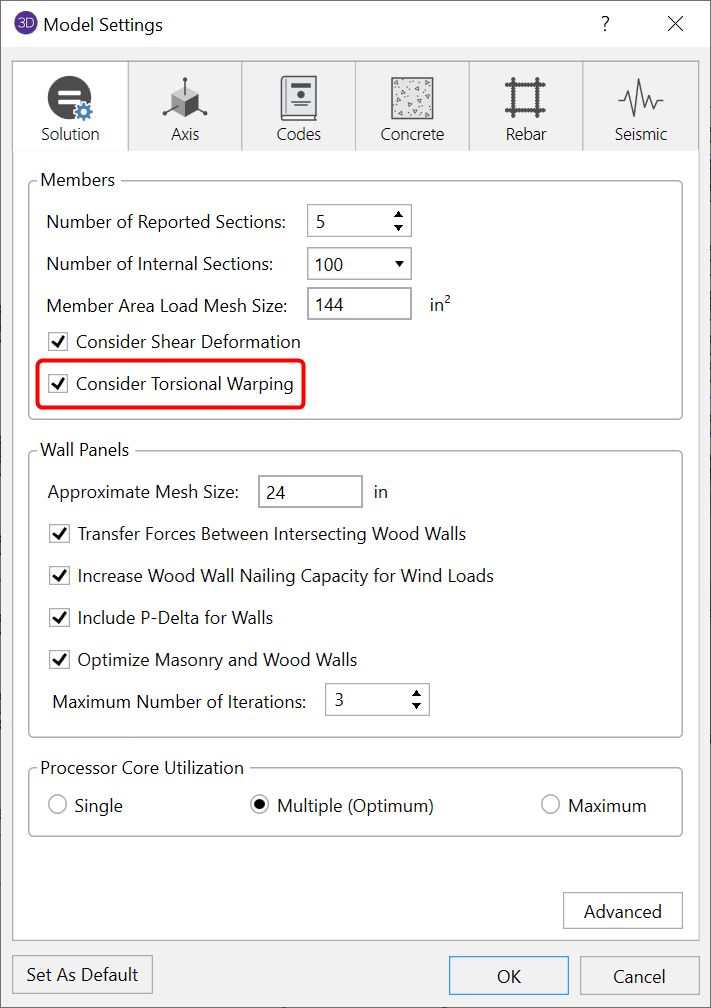The height and width of the screenshot is (1008, 711).
Task: Select Single processor core option
Action: 58,805
